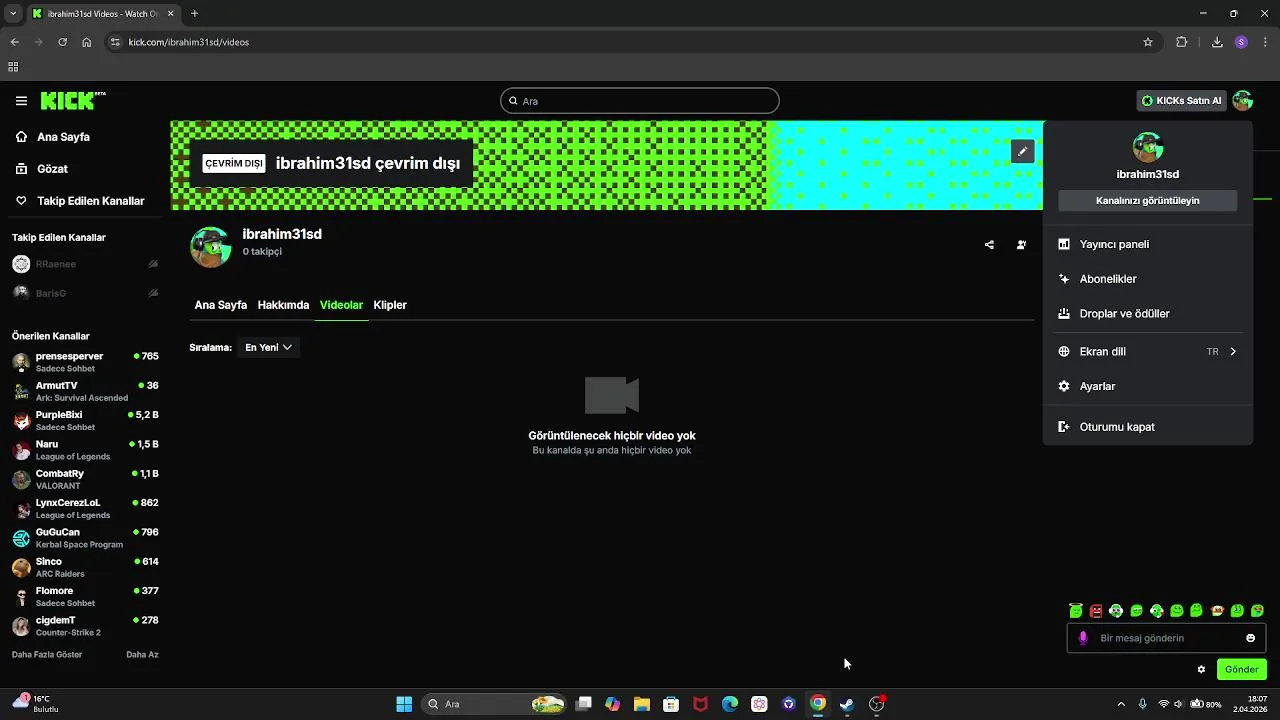Screen dimensions: 1280x720
Task: Click ibrahim31sd channel avatar picture
Action: coord(211,247)
